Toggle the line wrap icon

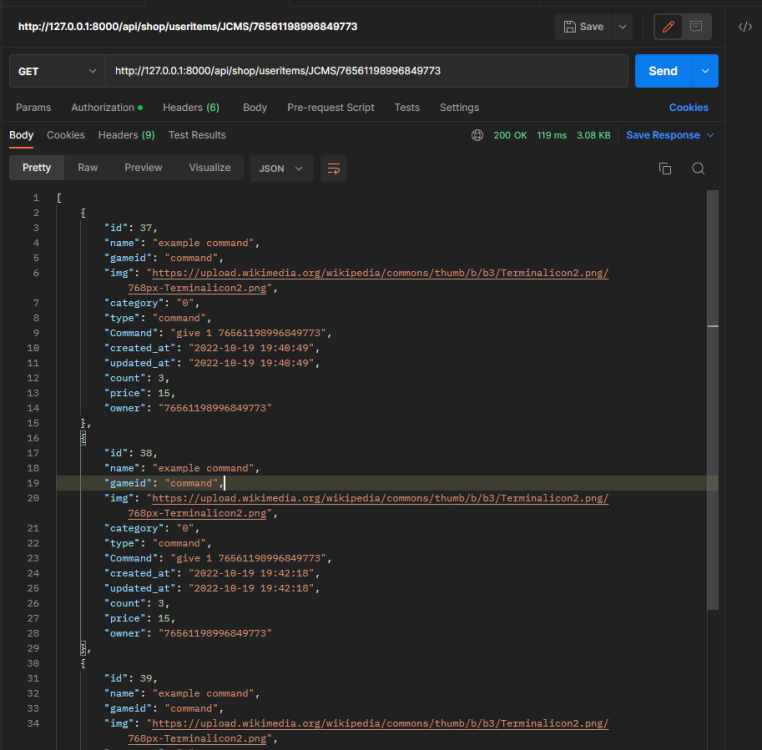point(334,169)
